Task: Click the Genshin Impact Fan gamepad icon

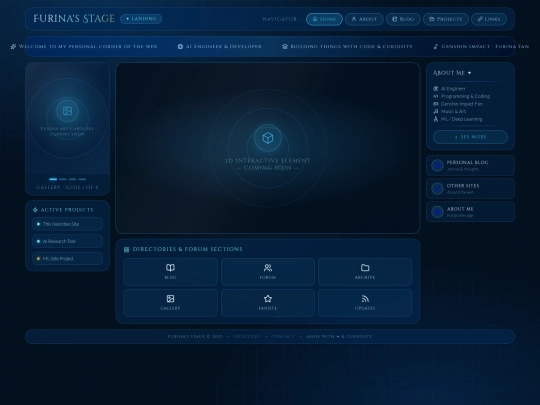Action: 436,104
